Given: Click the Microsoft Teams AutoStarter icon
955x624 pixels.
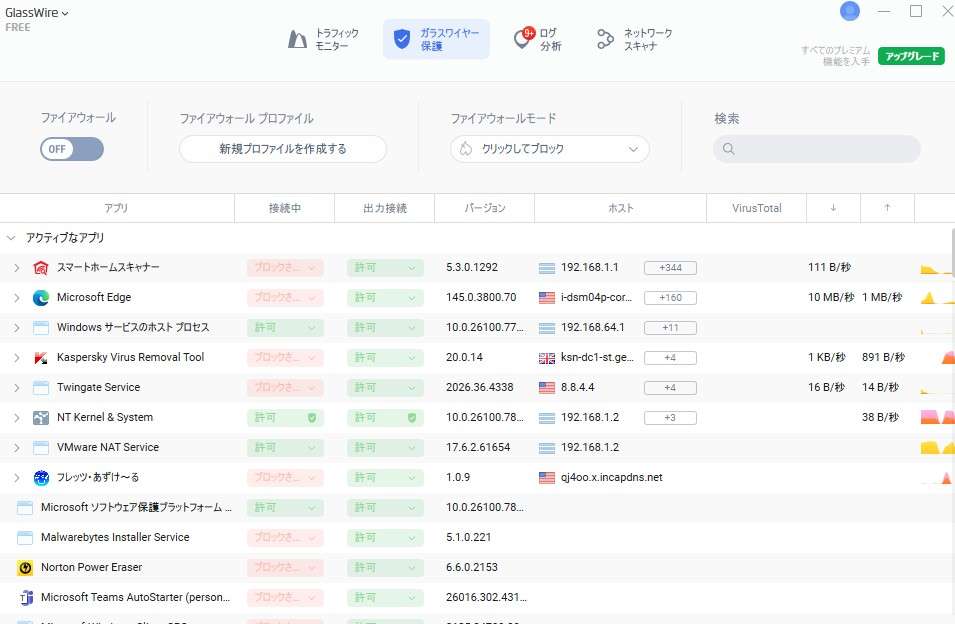Looking at the screenshot, I should pos(27,597).
